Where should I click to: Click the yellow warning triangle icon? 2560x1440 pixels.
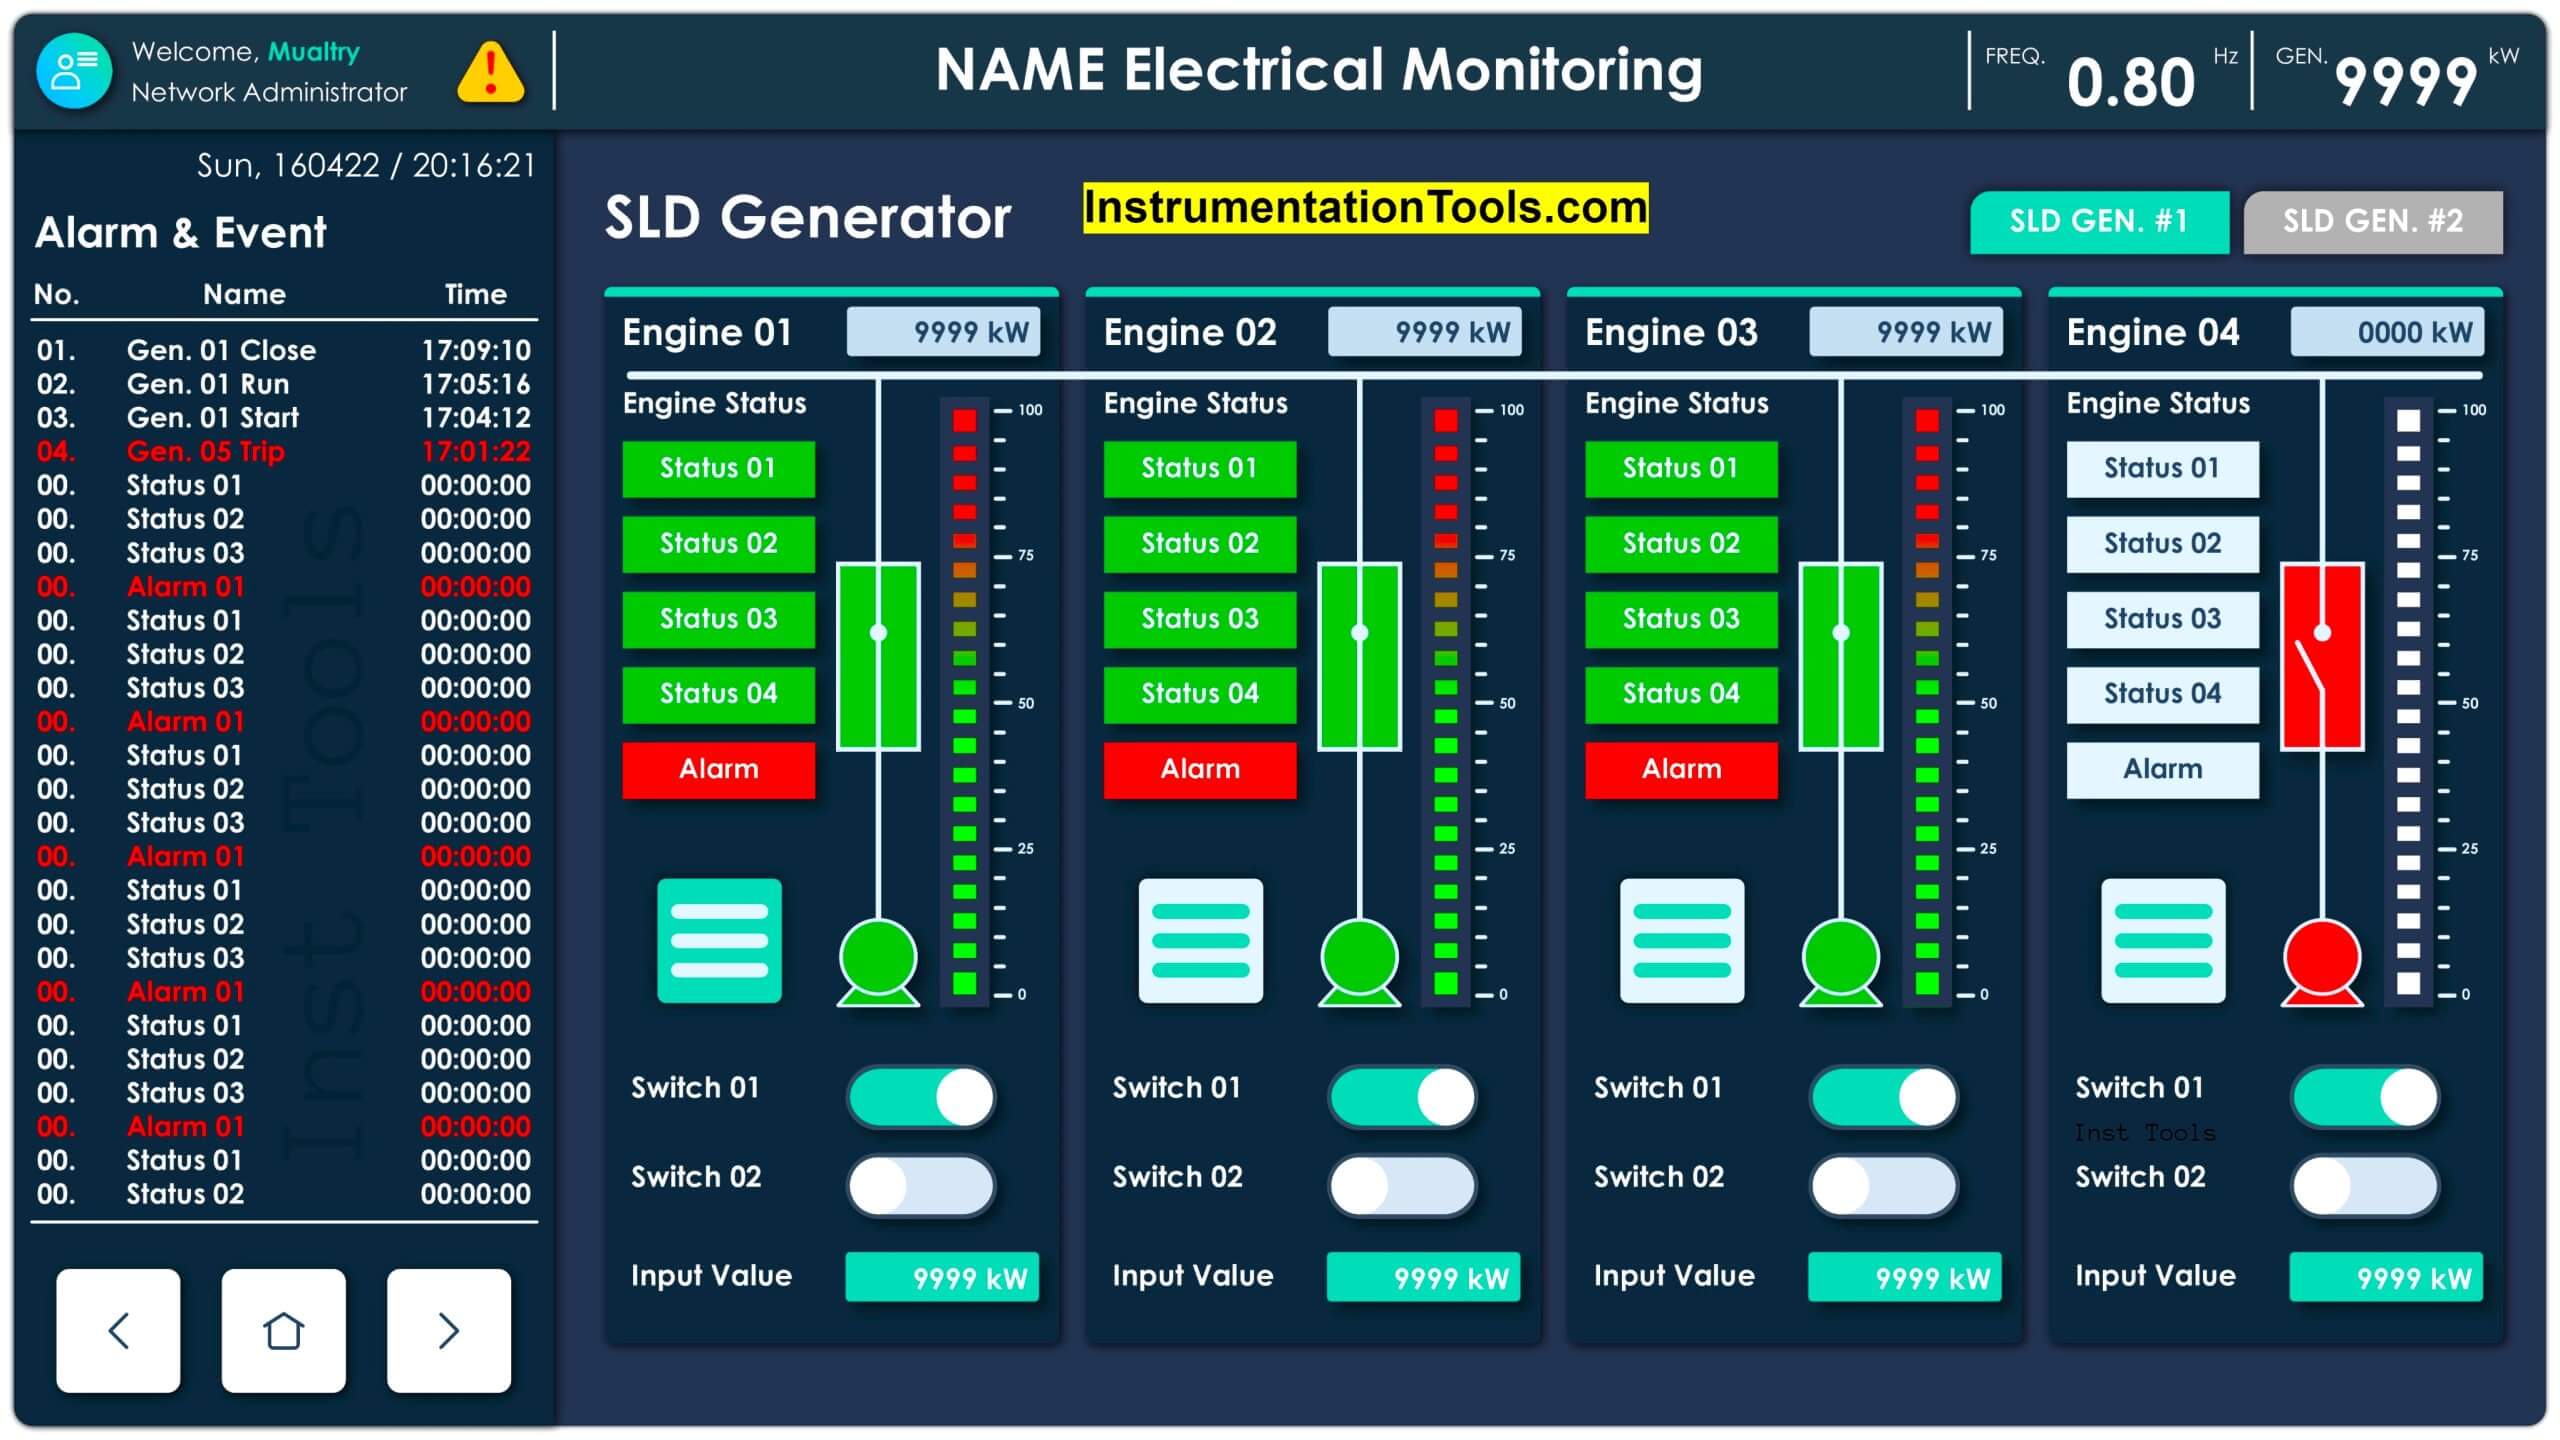click(x=490, y=72)
